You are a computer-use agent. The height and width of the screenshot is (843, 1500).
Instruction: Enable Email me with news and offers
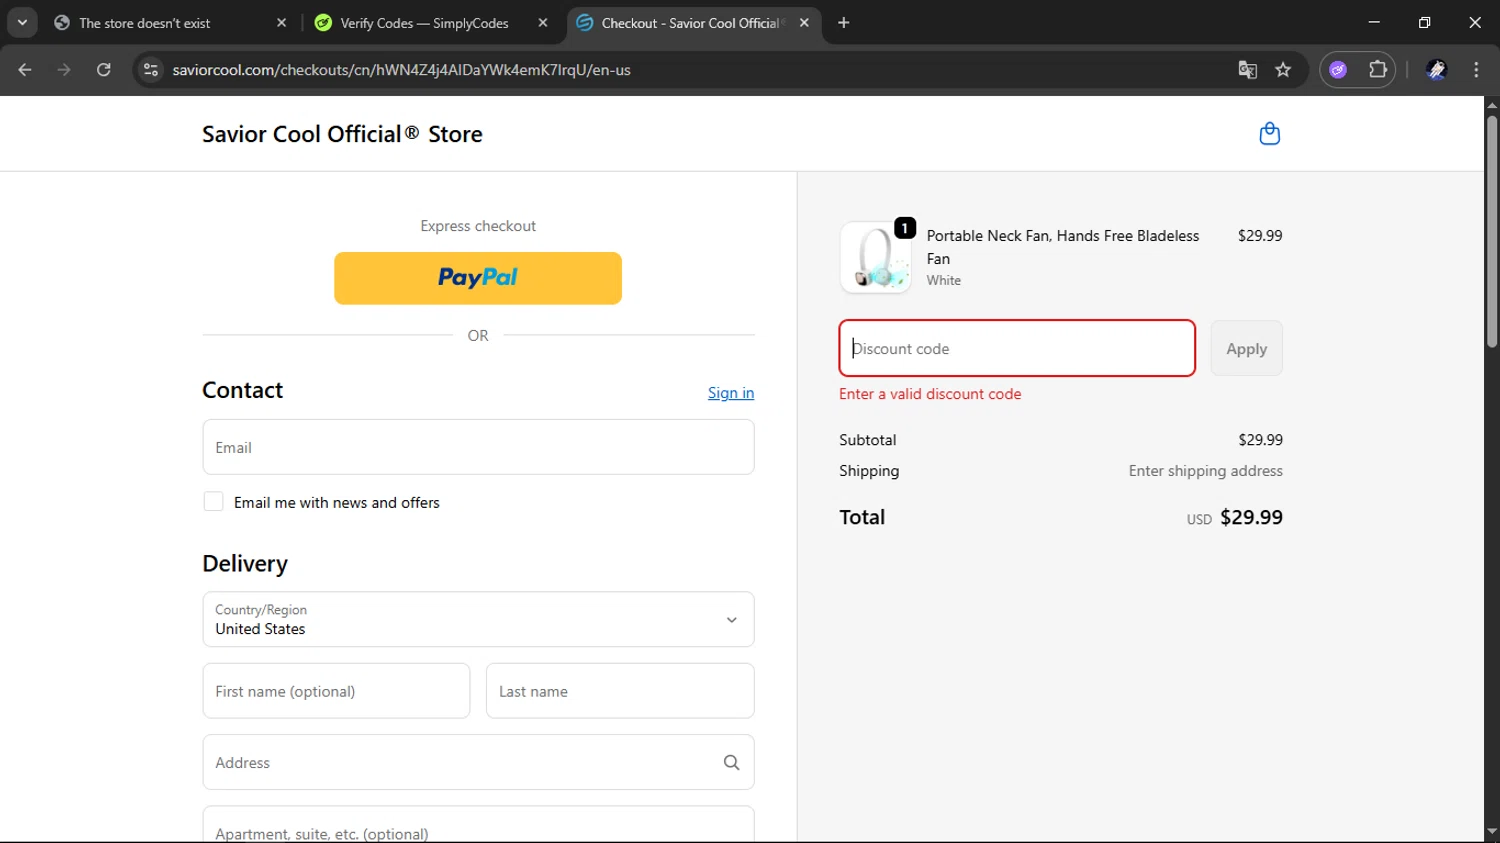[214, 502]
